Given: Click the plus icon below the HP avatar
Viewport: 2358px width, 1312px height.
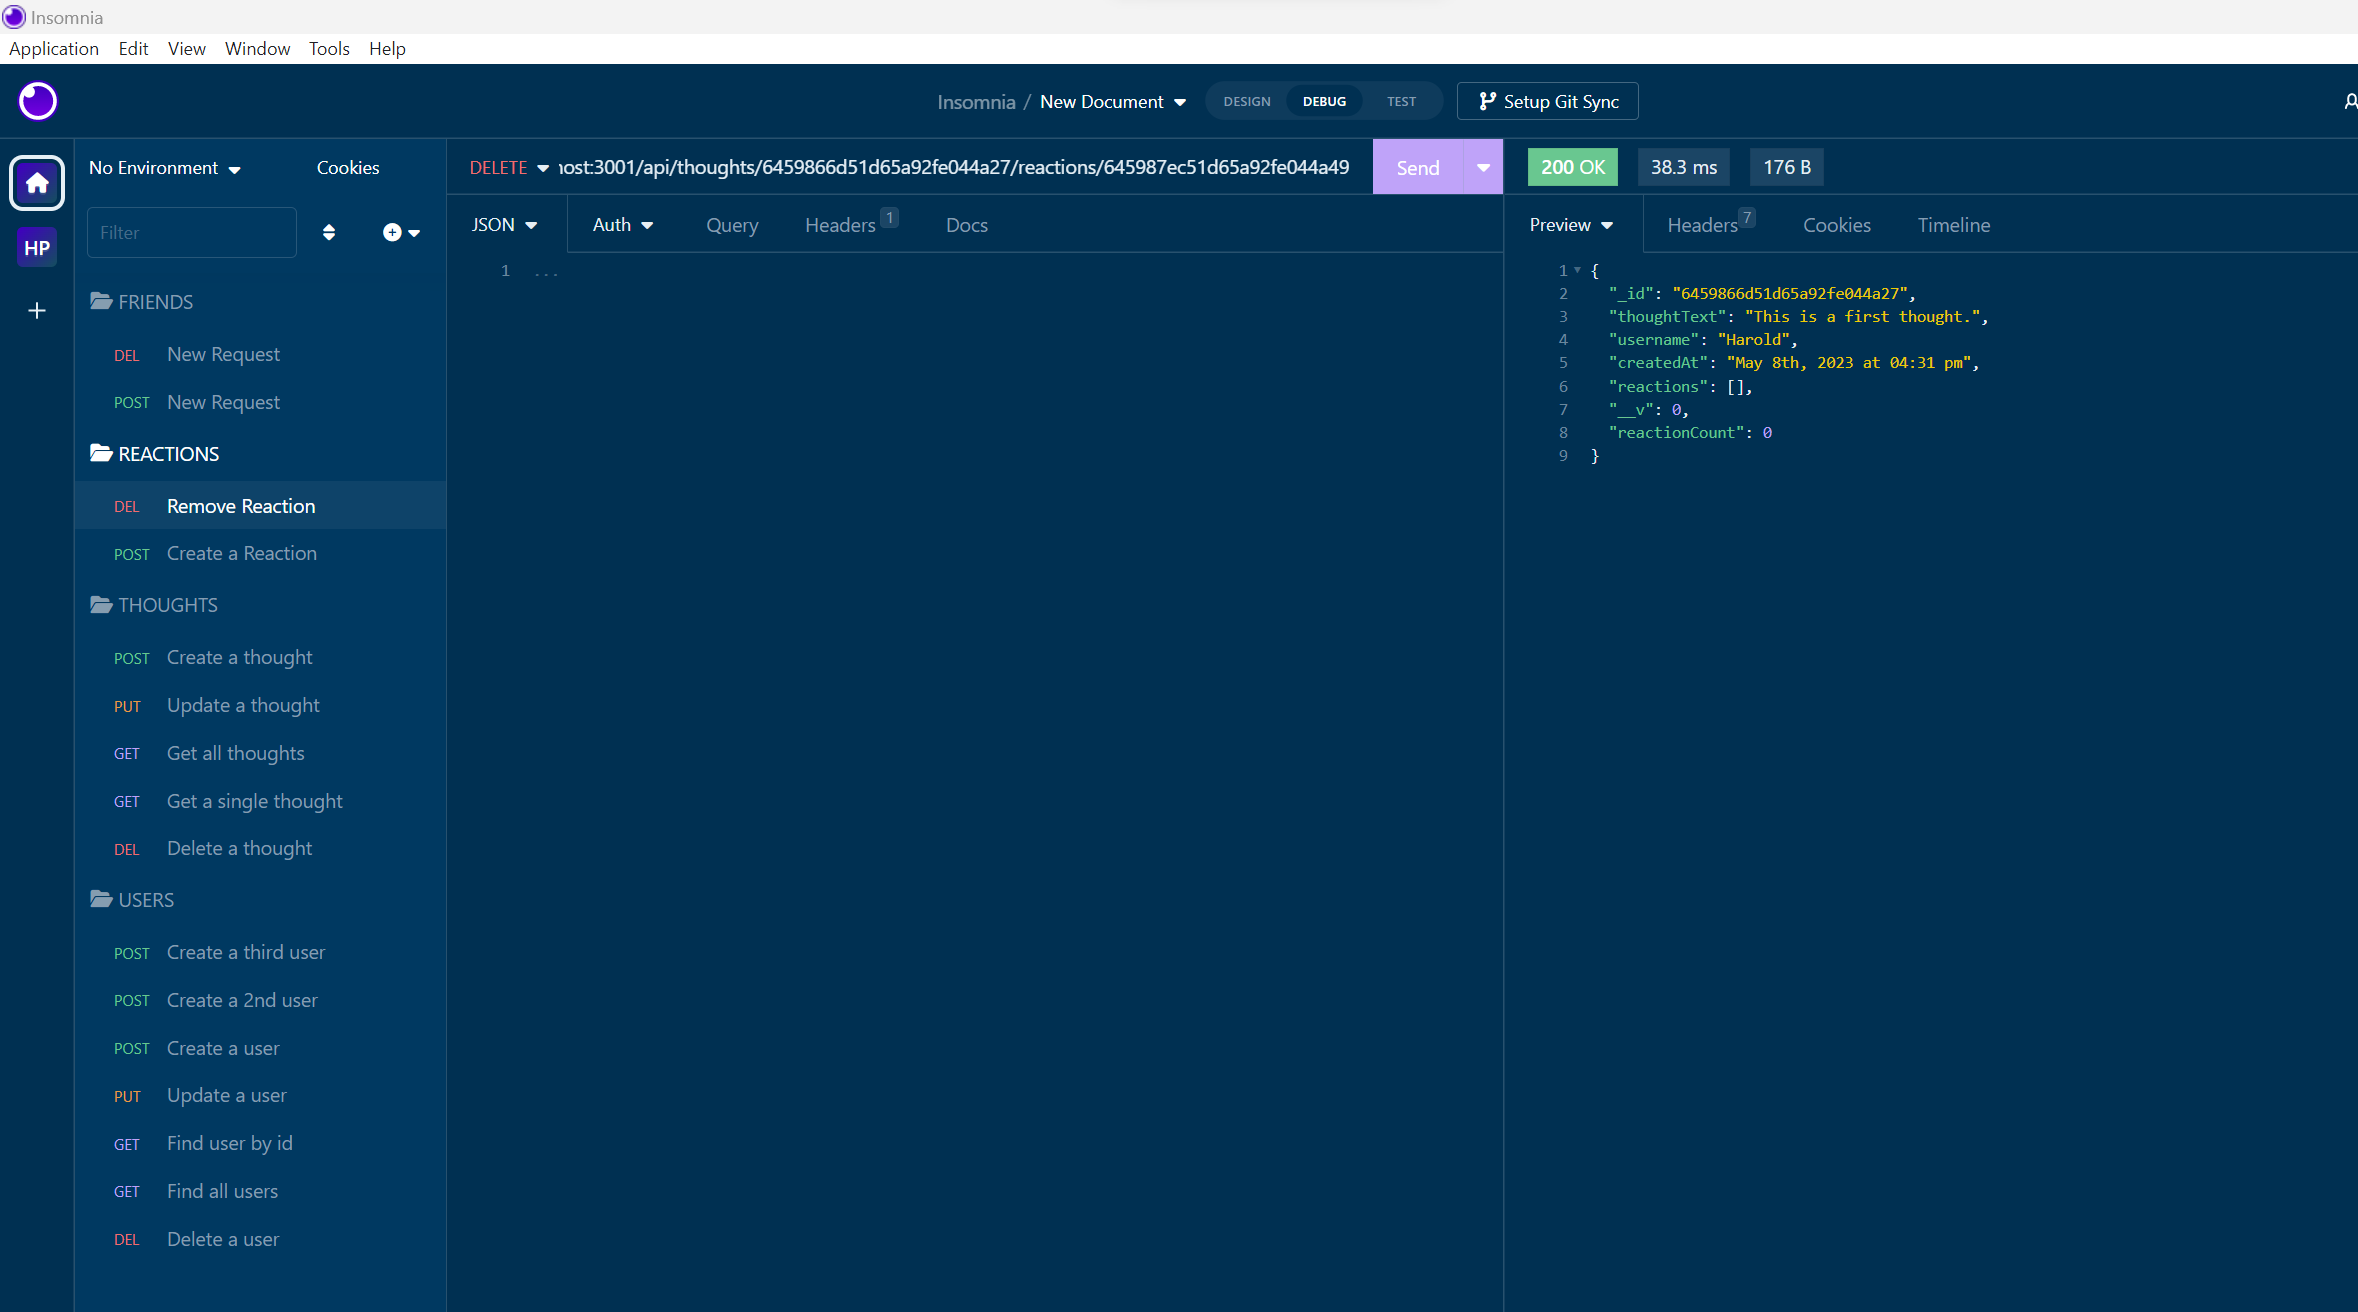Looking at the screenshot, I should click(x=36, y=311).
